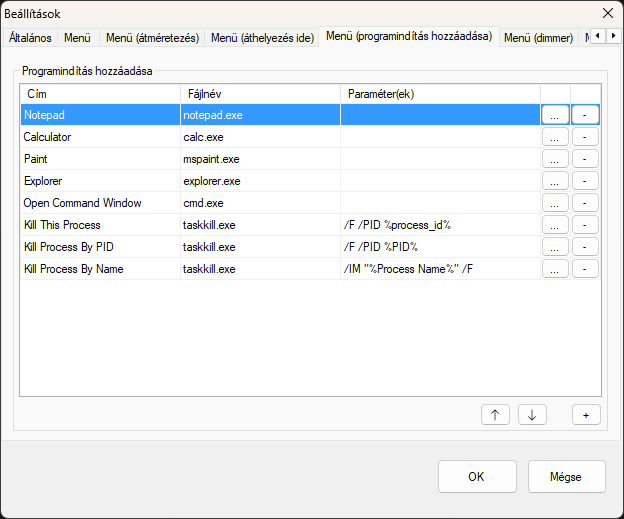Viewport: 624px width, 519px height.
Task: Click the /IM "%Process Name%" /F parameter
Action: tap(440, 269)
